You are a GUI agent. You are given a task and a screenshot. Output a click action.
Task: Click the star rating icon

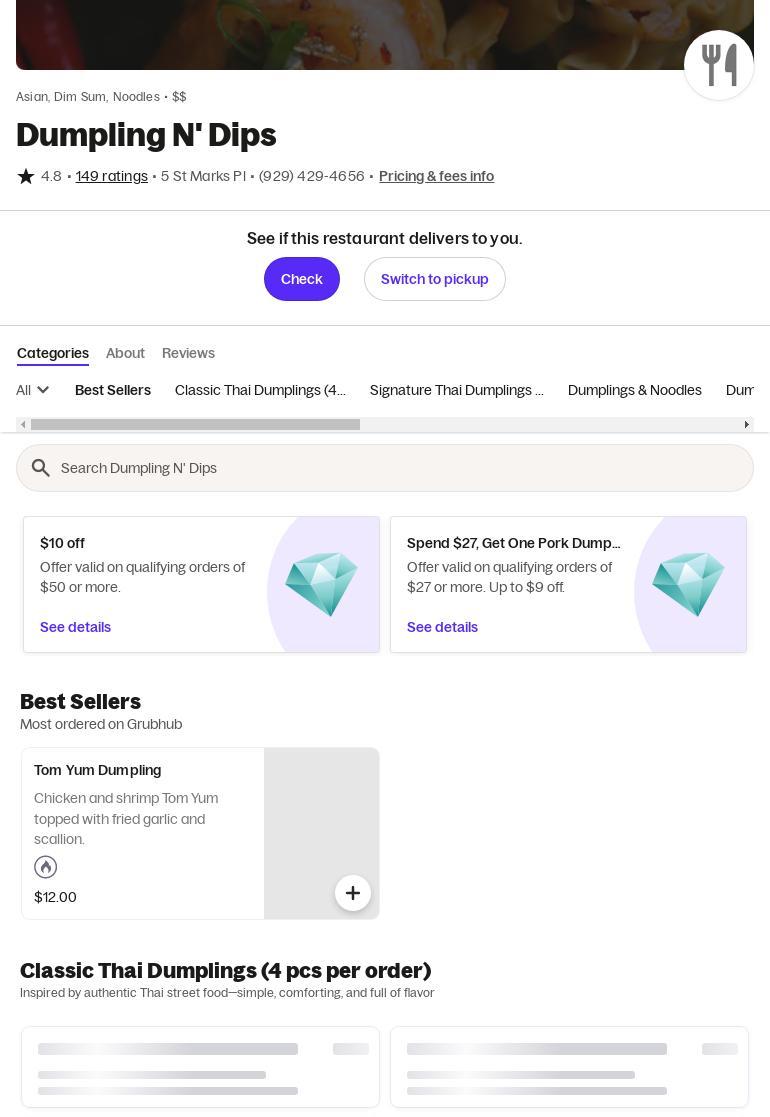26,176
